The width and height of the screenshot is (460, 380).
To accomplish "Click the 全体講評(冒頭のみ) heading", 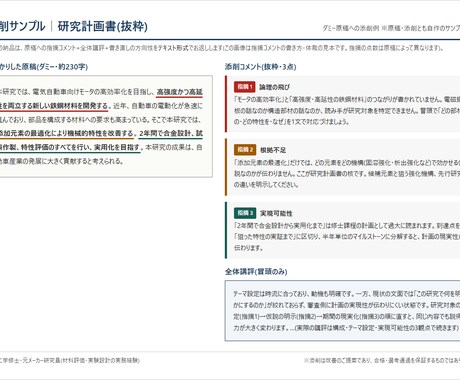I will point(256,272).
